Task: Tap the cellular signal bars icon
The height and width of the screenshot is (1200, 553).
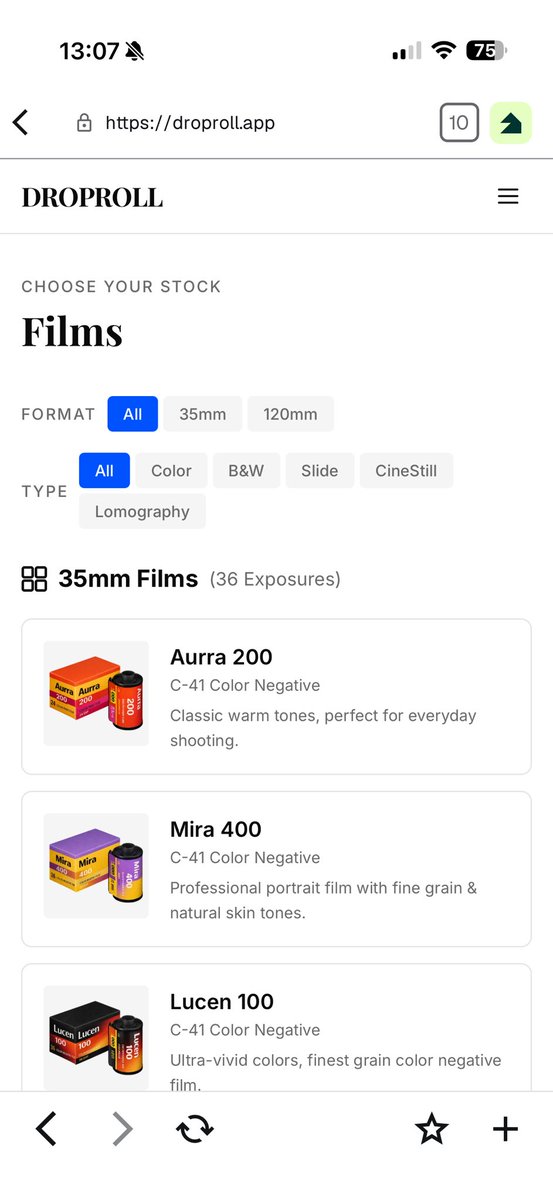Action: pos(407,51)
